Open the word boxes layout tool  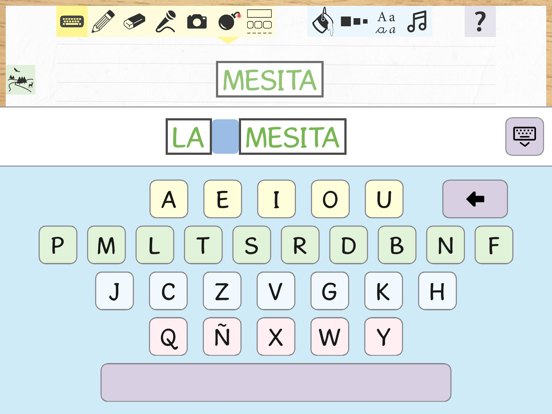(x=259, y=21)
